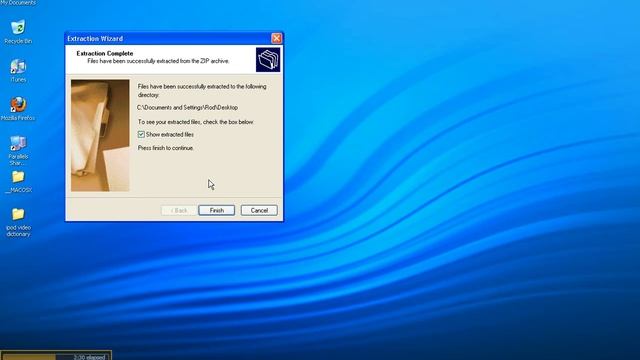This screenshot has height=360, width=640.
Task: Click the C:\Documents and Settings\Rod\Desktop path text
Action: (187, 107)
